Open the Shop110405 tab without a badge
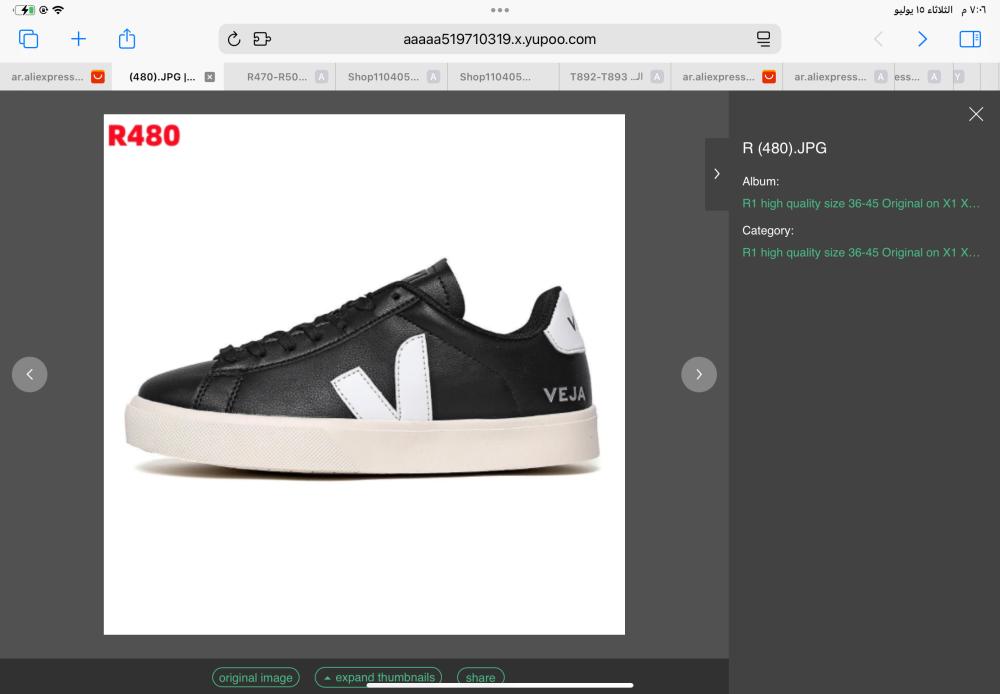The height and width of the screenshot is (694, 1000). click(503, 77)
